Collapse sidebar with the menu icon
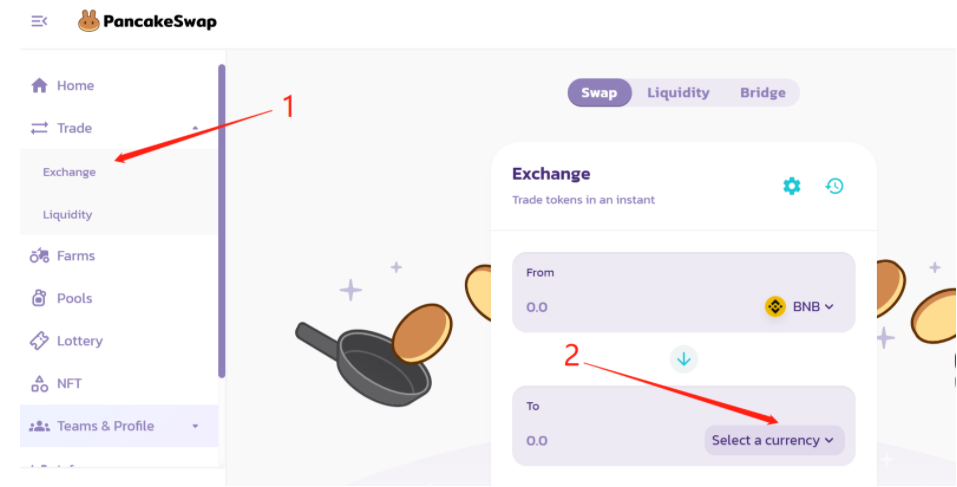 coord(40,21)
